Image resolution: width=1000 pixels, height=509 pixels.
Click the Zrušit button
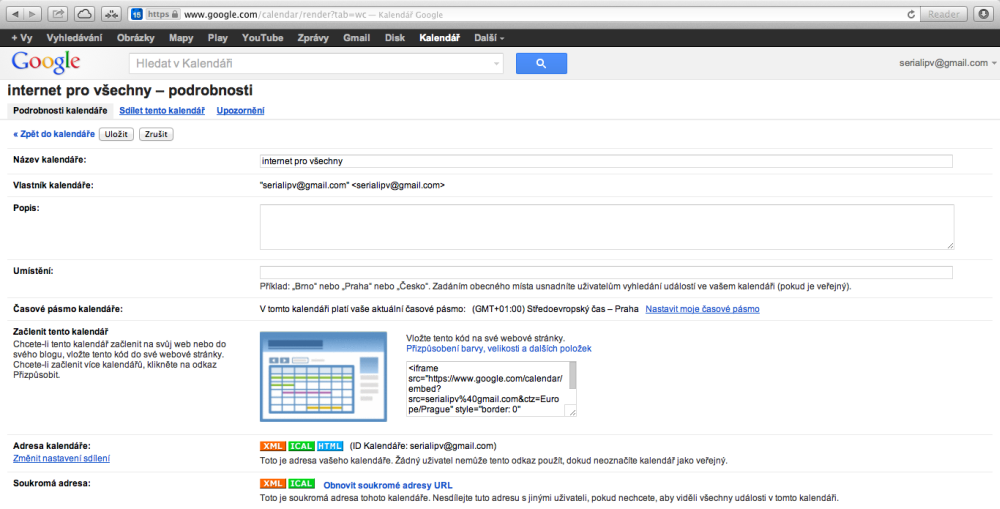[x=156, y=134]
